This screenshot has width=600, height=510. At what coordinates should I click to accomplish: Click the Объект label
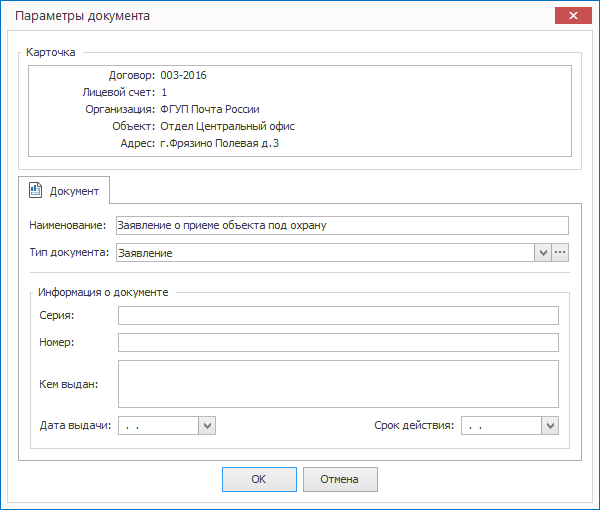[x=134, y=126]
